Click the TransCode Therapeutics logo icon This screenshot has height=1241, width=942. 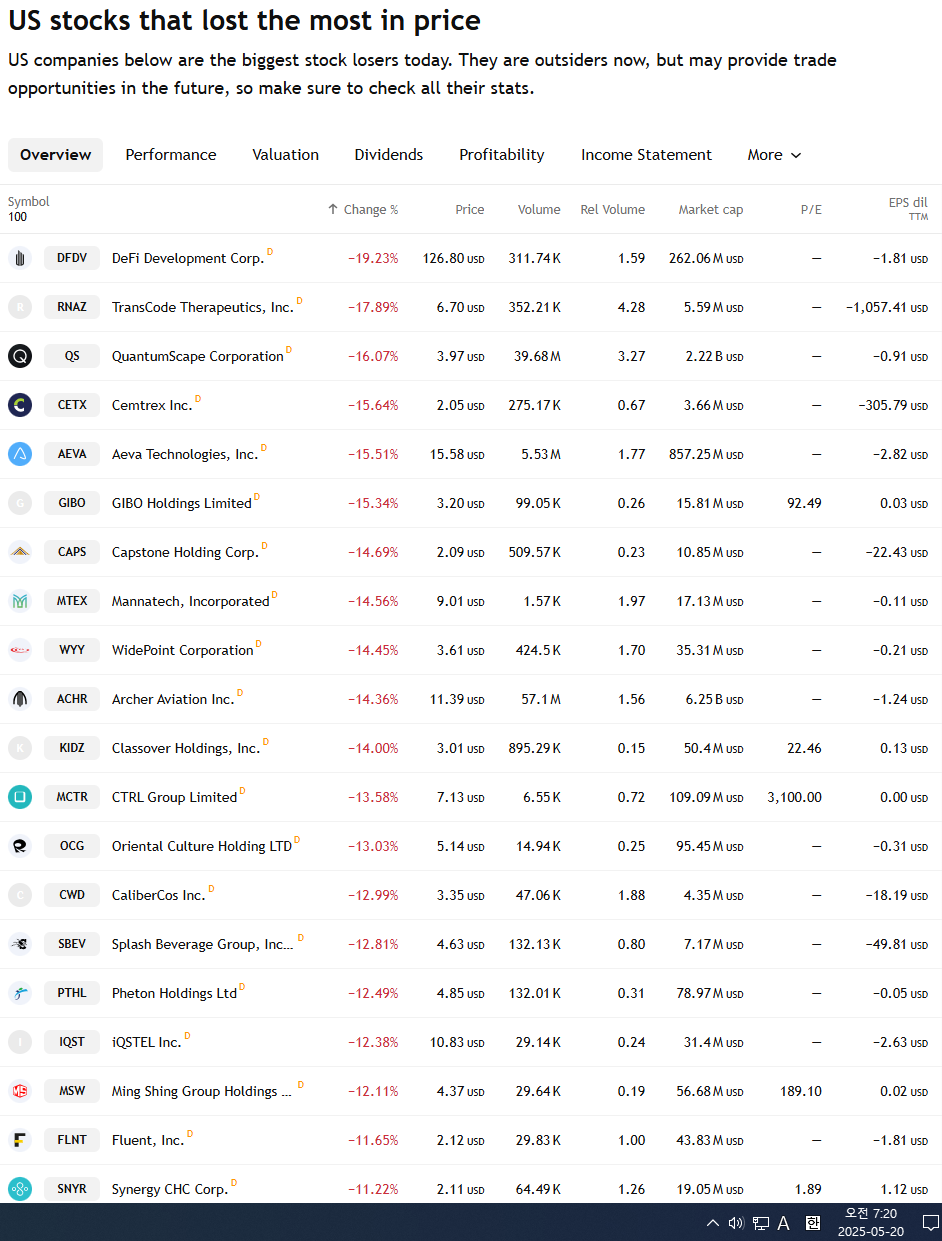coord(20,307)
